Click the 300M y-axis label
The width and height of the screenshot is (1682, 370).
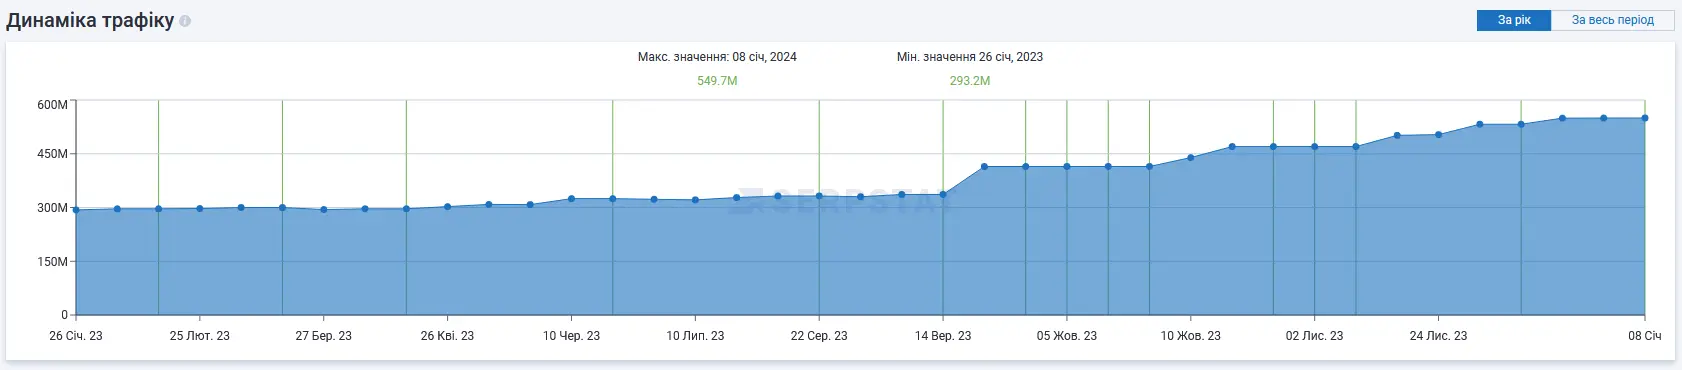click(x=53, y=208)
